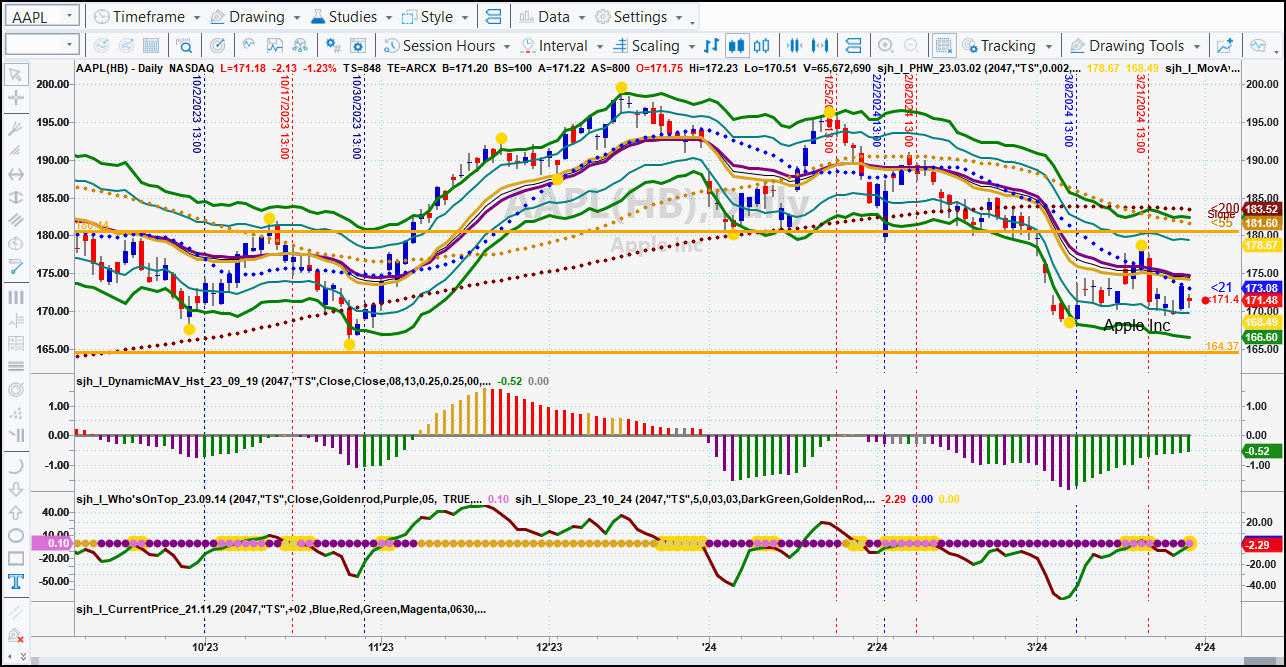The height and width of the screenshot is (667, 1286).
Task: Toggle filled candlestick chart style
Action: pyautogui.click(x=737, y=46)
